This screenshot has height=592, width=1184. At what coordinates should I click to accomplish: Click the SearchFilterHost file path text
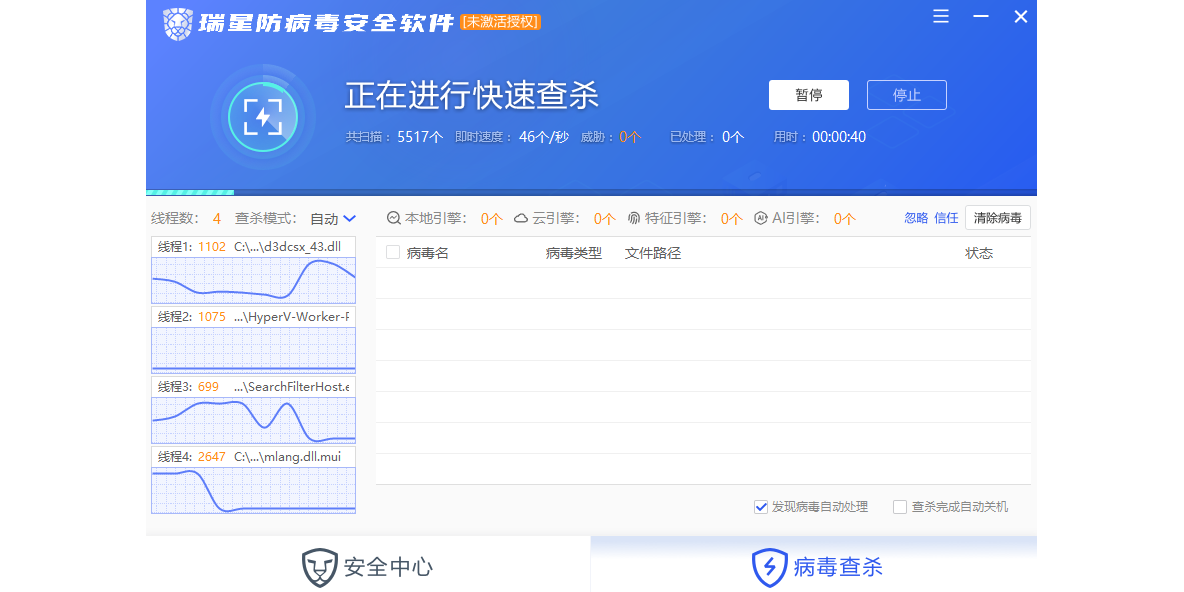(291, 387)
